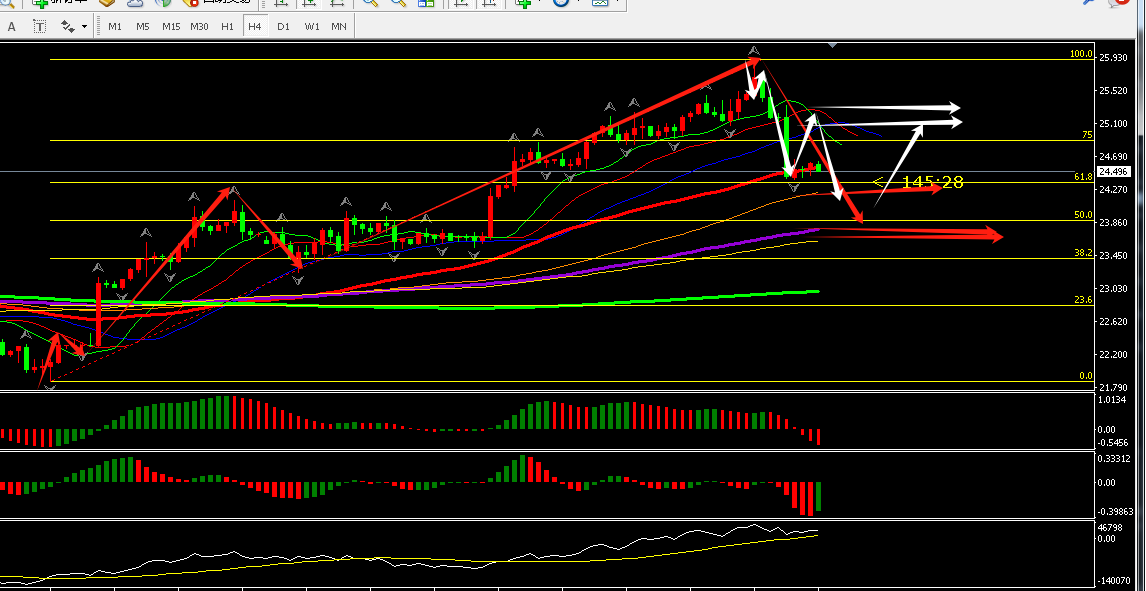1146x591 pixels.
Task: Toggle the H1 timeframe button
Action: tap(227, 26)
